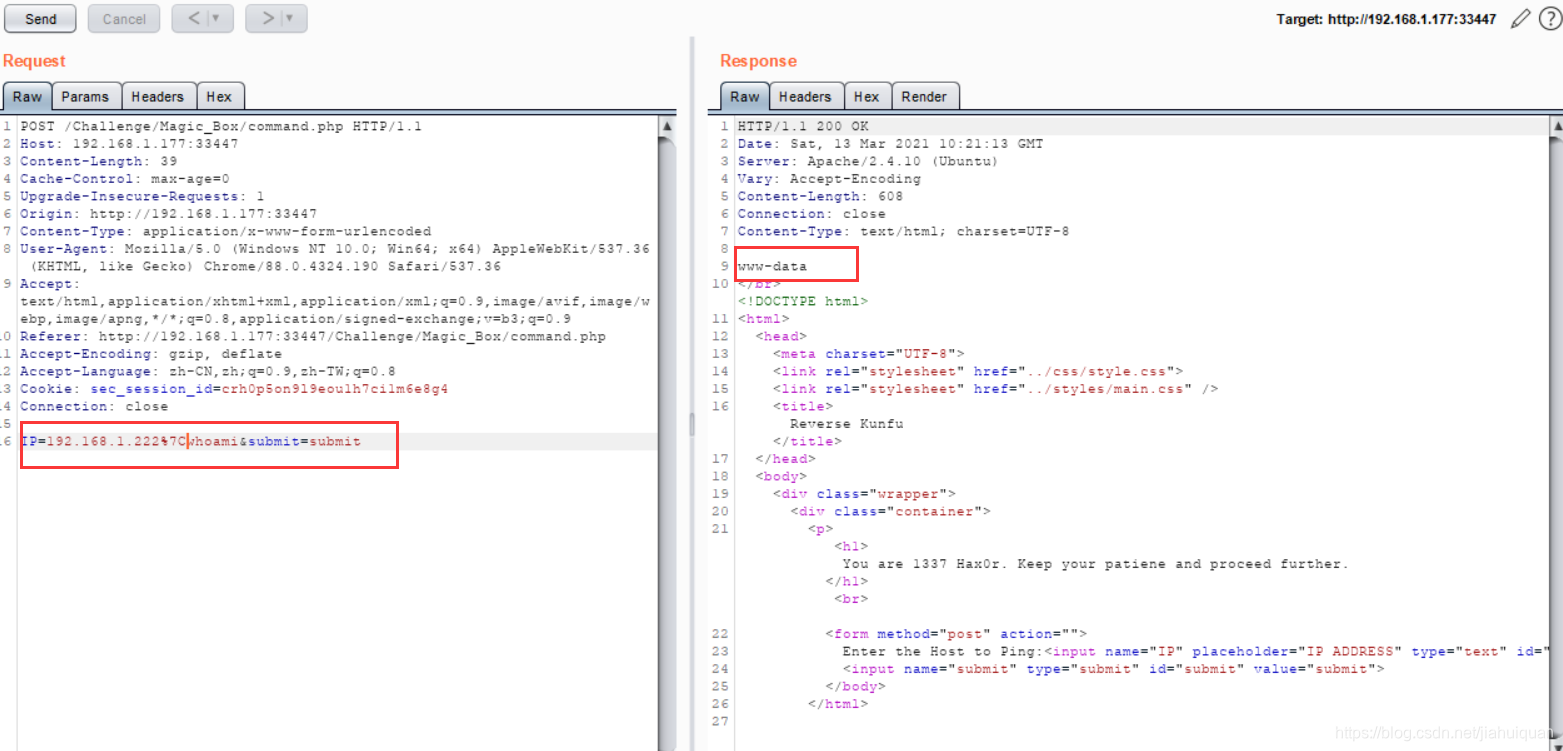Select the Response Raw tab
This screenshot has width=1563, height=751.
point(745,96)
